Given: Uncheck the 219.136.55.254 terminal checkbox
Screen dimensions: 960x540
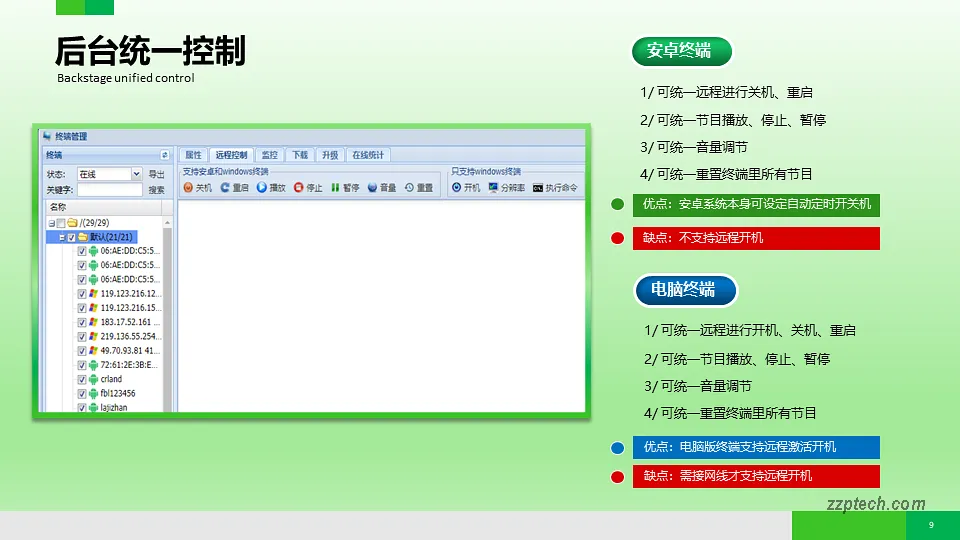Looking at the screenshot, I should pyautogui.click(x=81, y=336).
